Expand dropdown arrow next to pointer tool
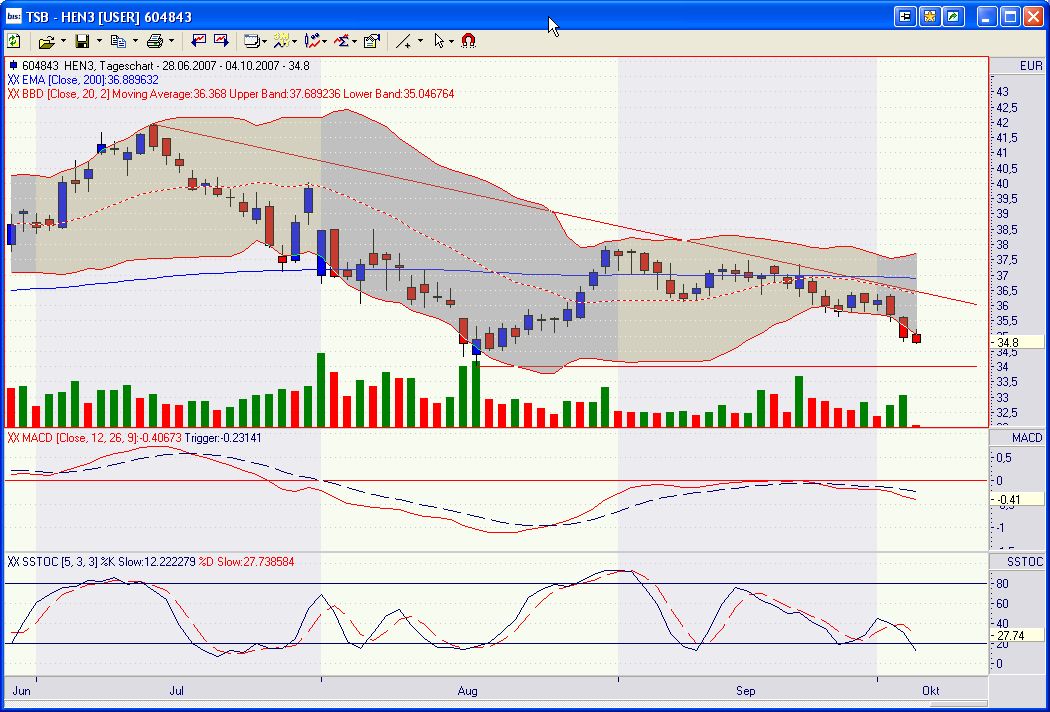Screen dimensions: 1050x712 451,42
